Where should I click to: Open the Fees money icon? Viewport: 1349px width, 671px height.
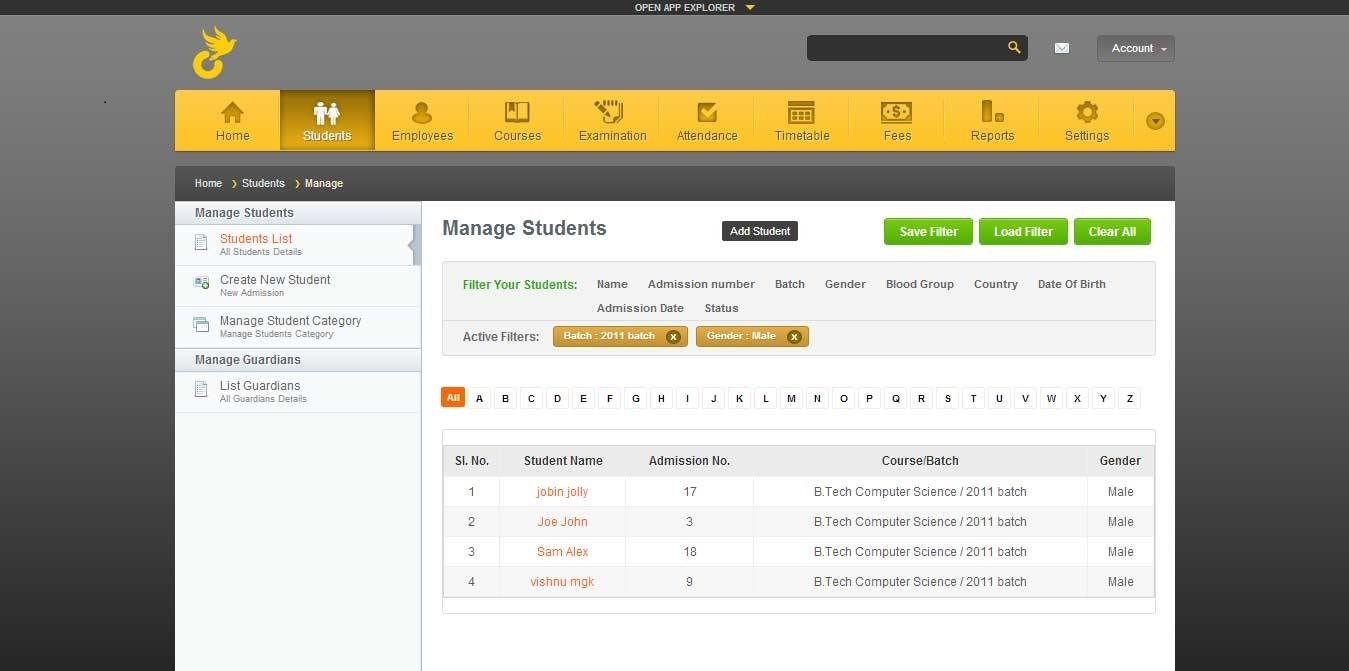(896, 112)
